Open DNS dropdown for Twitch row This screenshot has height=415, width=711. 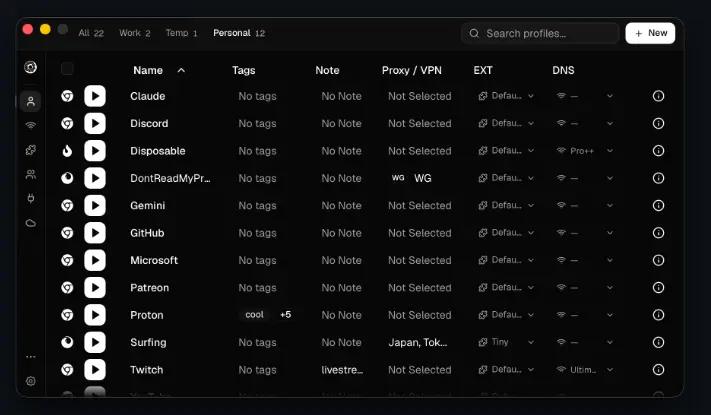pos(585,370)
